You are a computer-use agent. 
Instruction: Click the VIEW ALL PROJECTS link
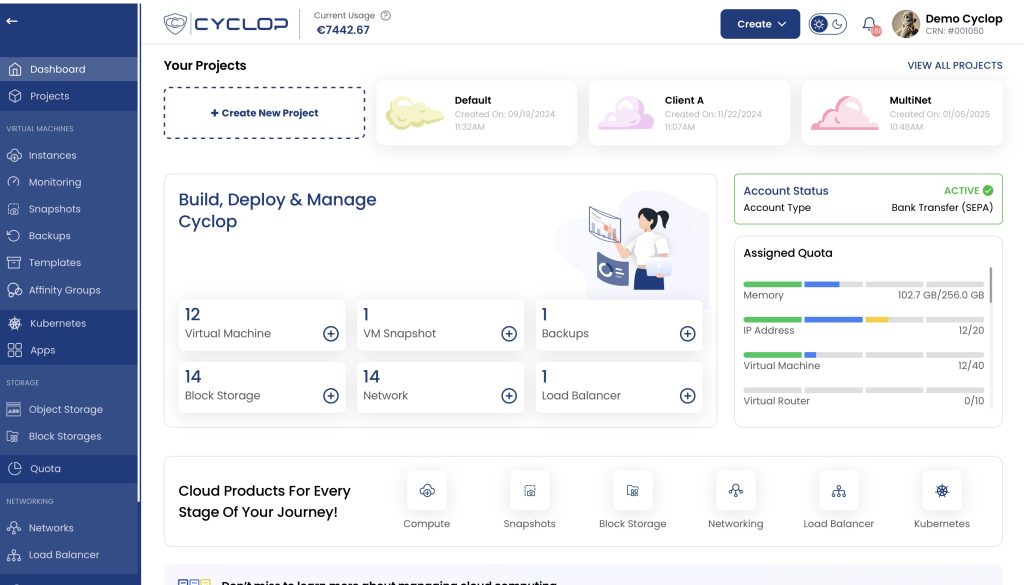pos(954,65)
